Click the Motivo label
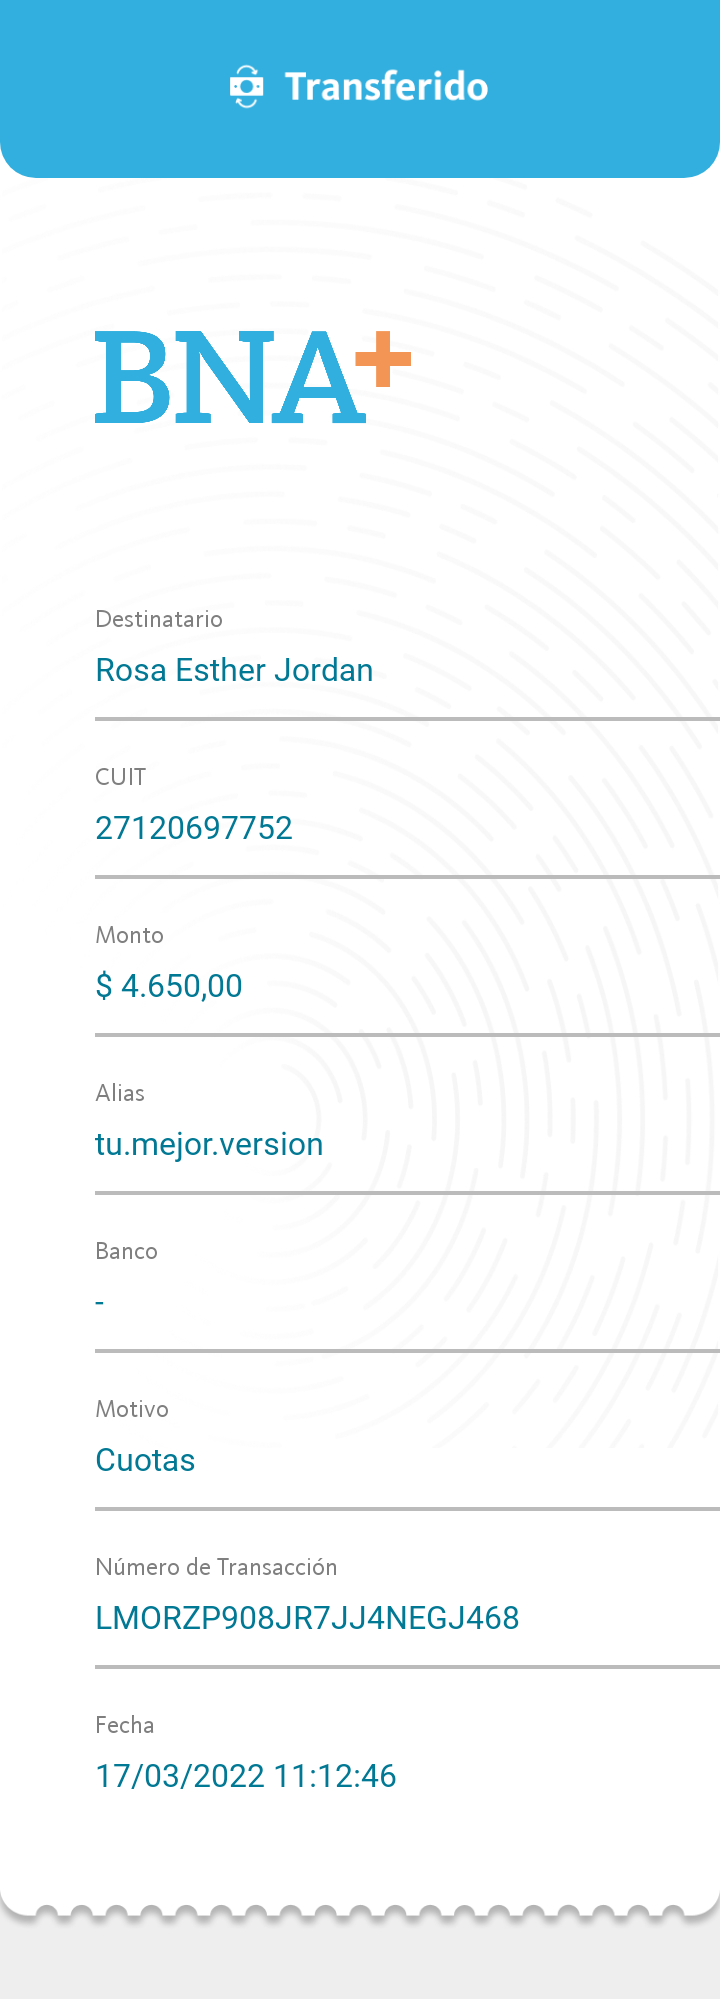Image resolution: width=720 pixels, height=1999 pixels. [132, 1409]
